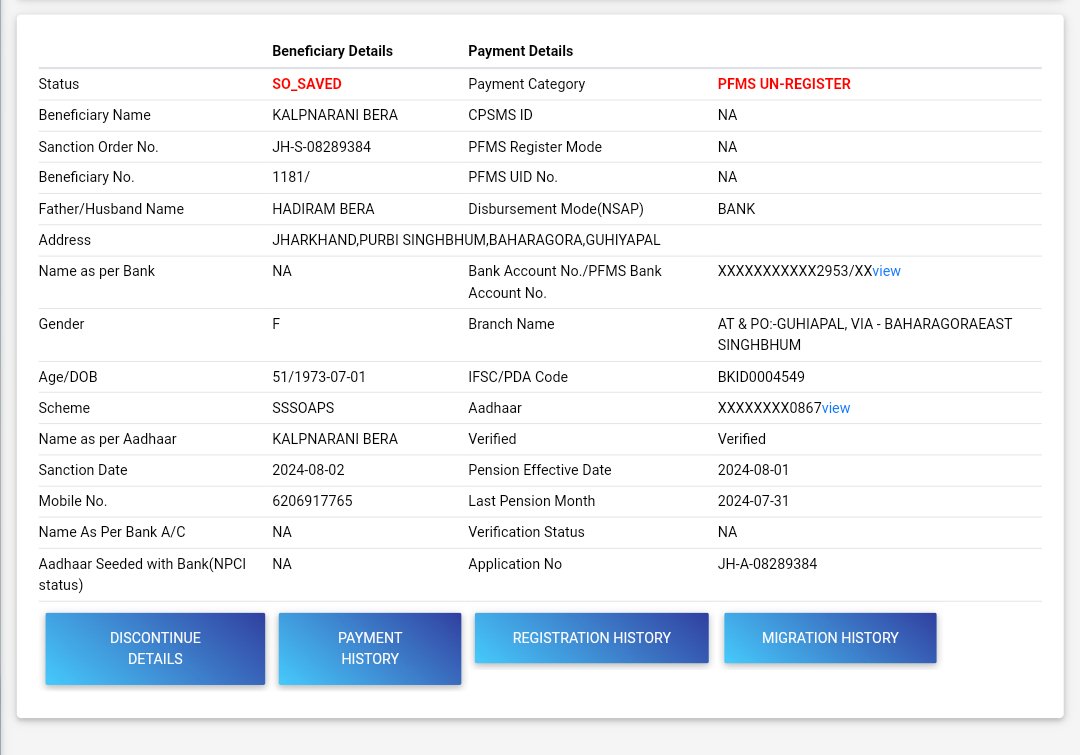The image size is (1080, 755).
Task: Click the IFSC/PDA Code label
Action: click(x=518, y=377)
